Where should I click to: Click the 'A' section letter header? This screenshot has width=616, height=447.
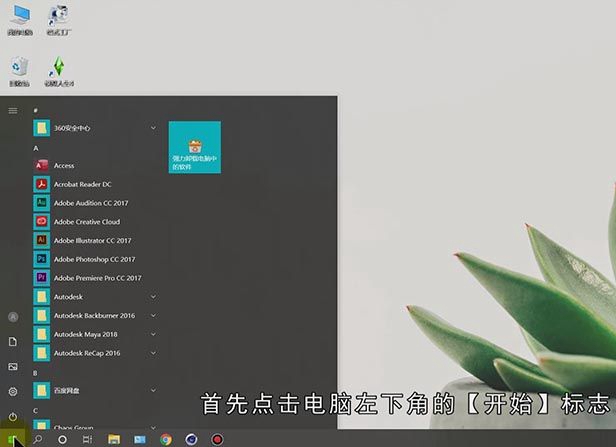pyautogui.click(x=36, y=148)
